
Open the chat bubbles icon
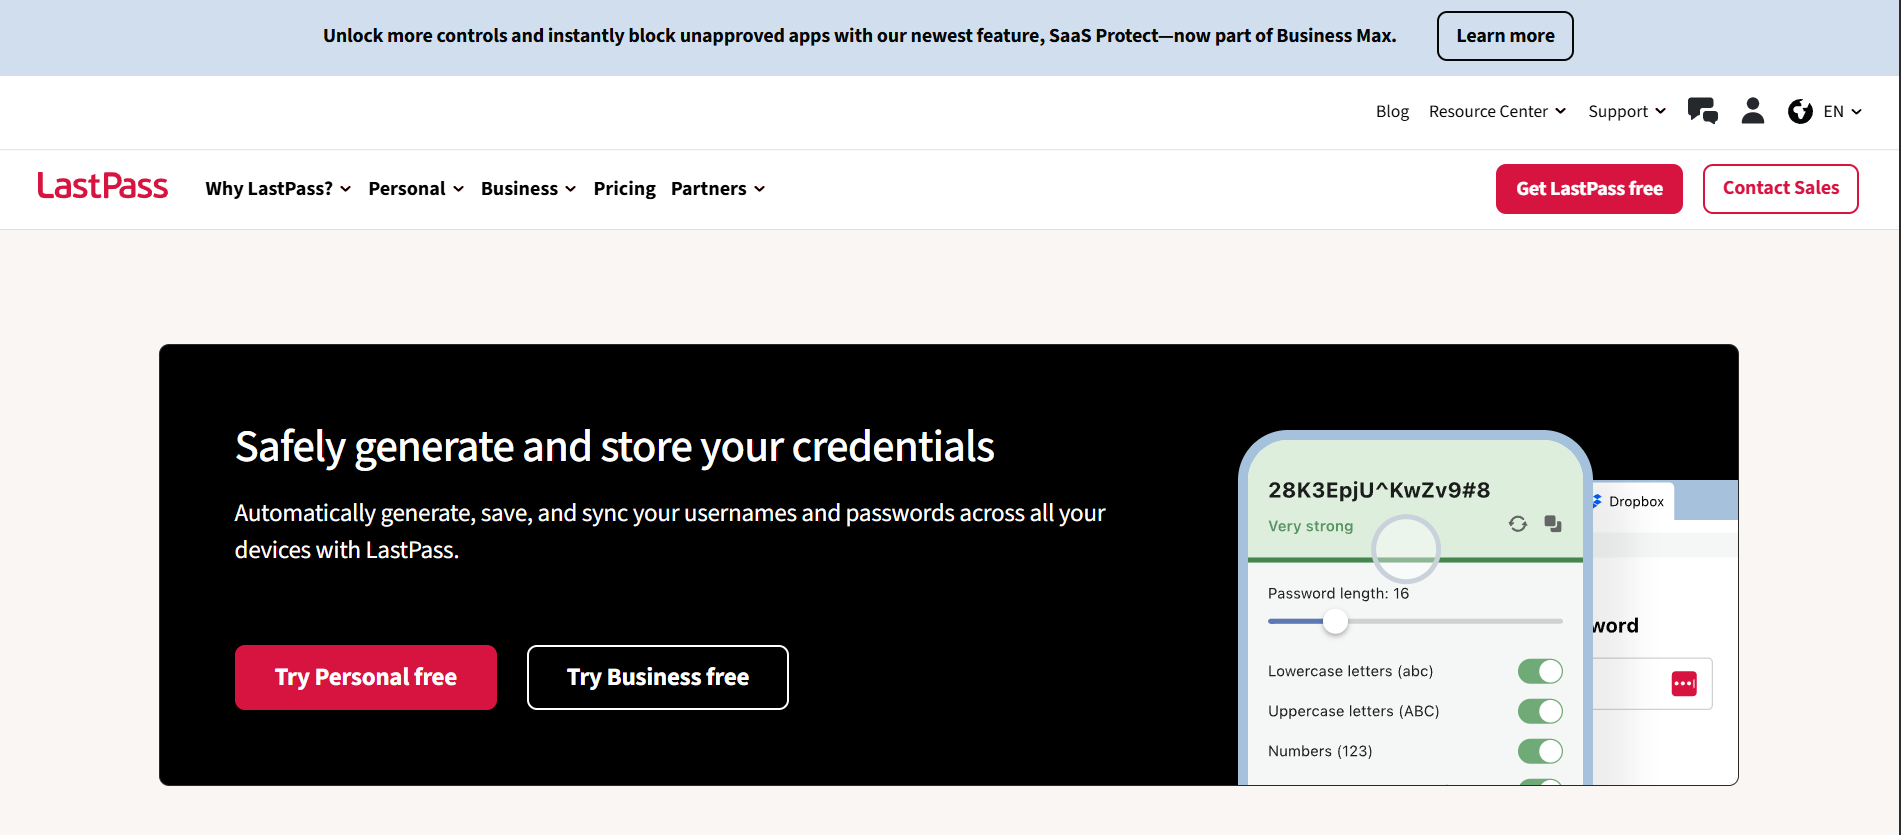click(1702, 111)
